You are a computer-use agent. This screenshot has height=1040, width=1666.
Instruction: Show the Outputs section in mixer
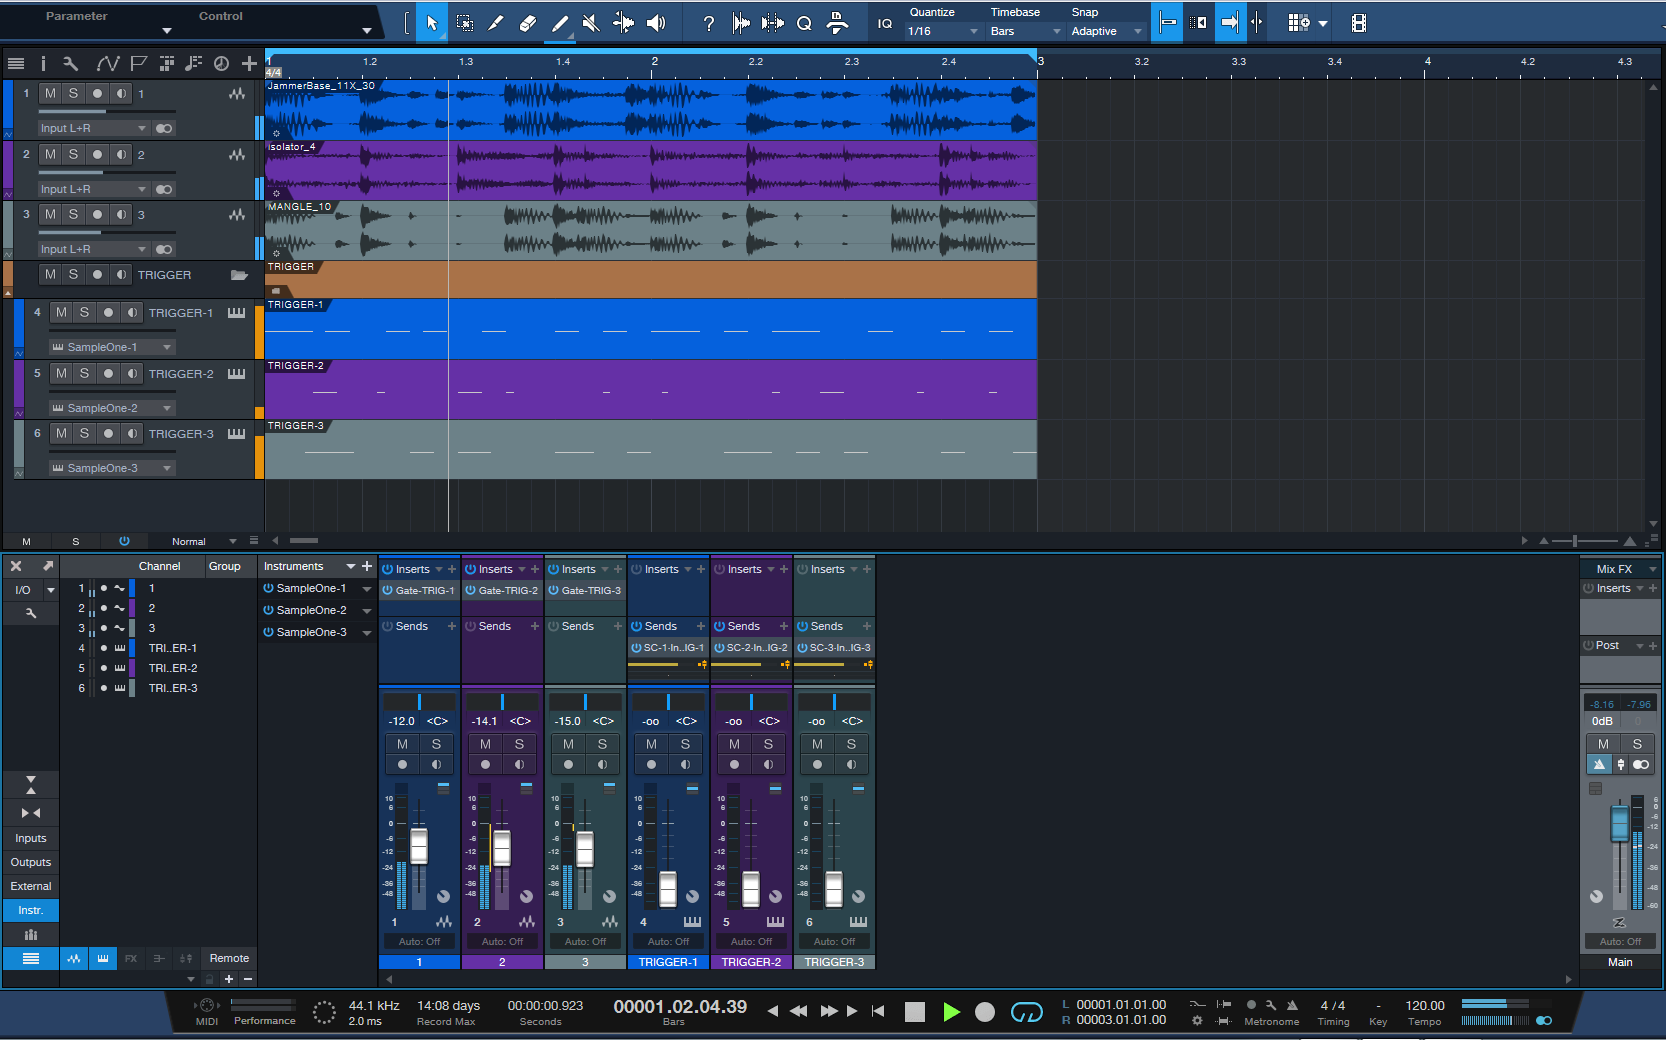31,862
